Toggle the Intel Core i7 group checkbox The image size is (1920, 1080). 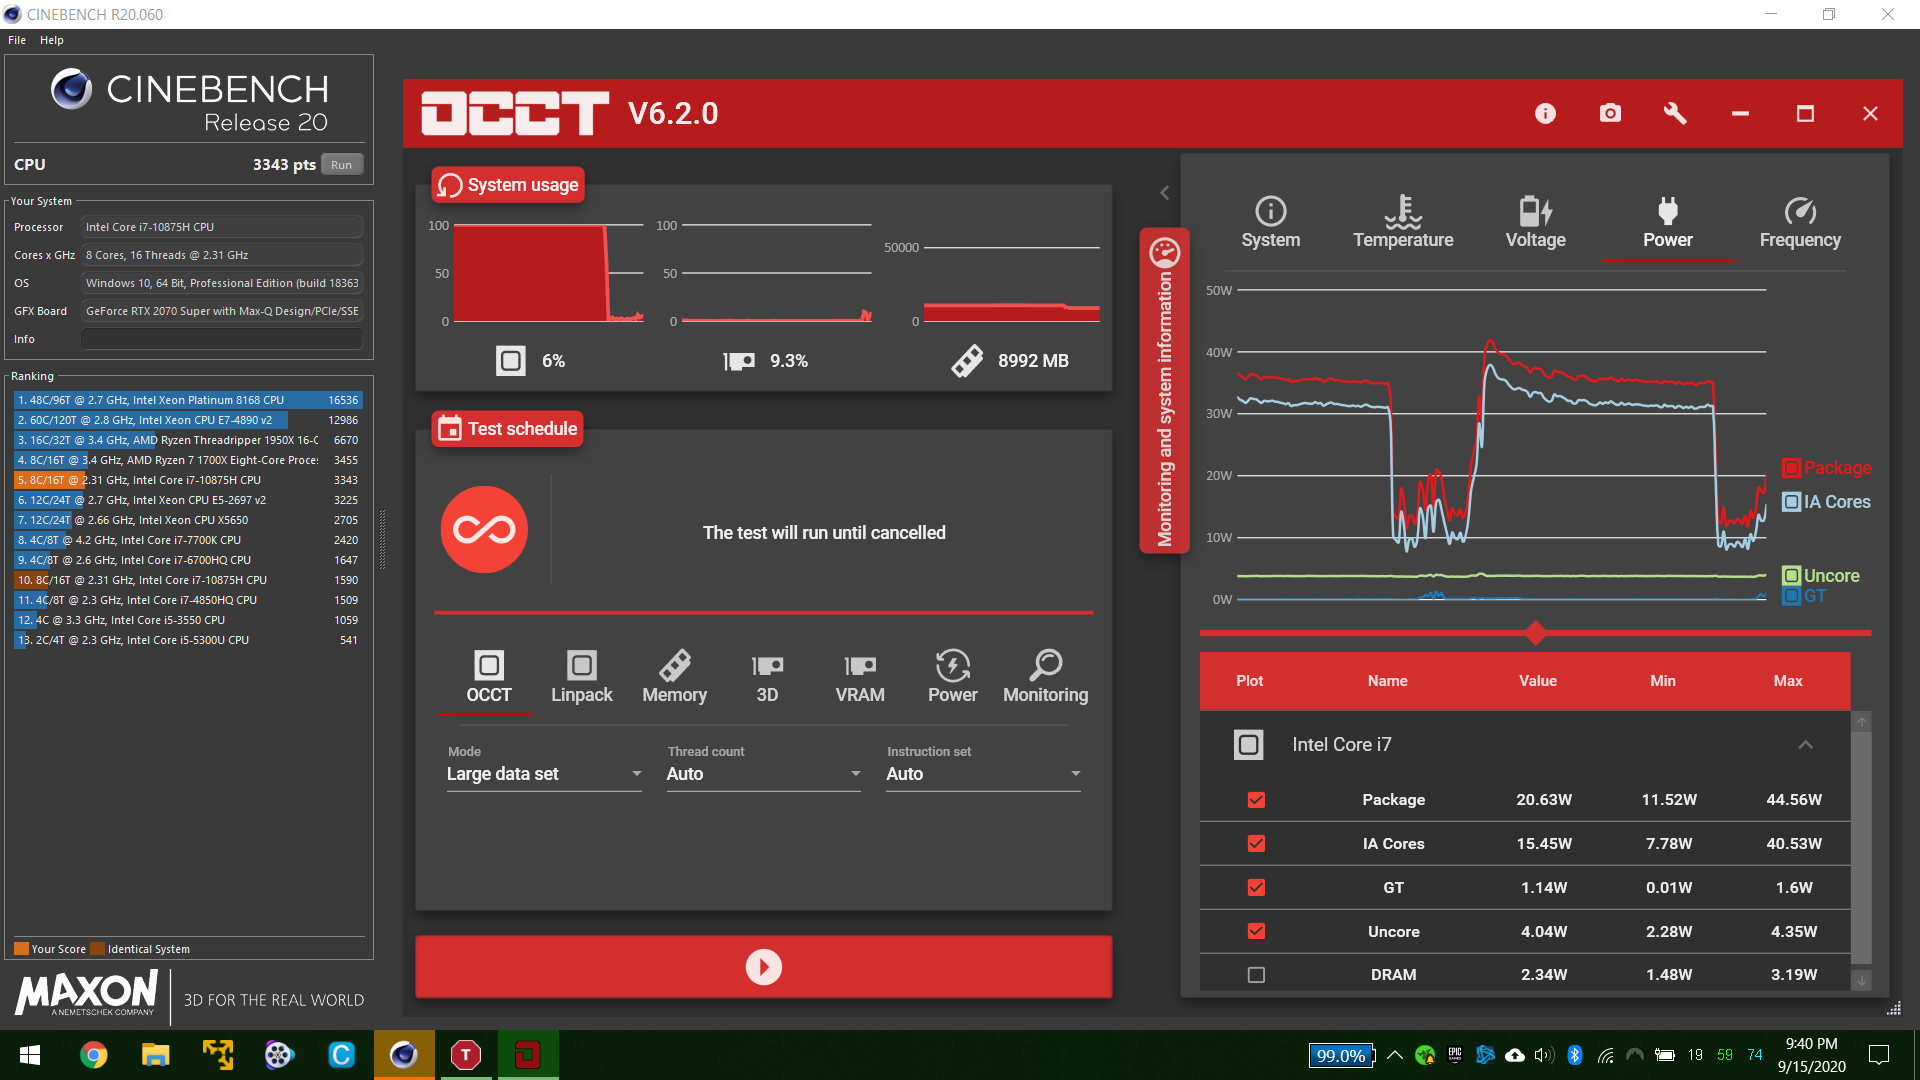pos(1248,745)
